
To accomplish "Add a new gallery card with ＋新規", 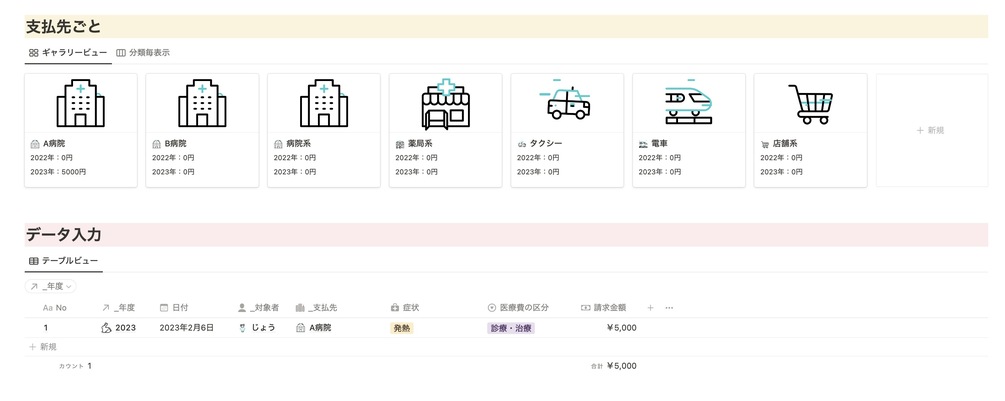I will tap(931, 130).
